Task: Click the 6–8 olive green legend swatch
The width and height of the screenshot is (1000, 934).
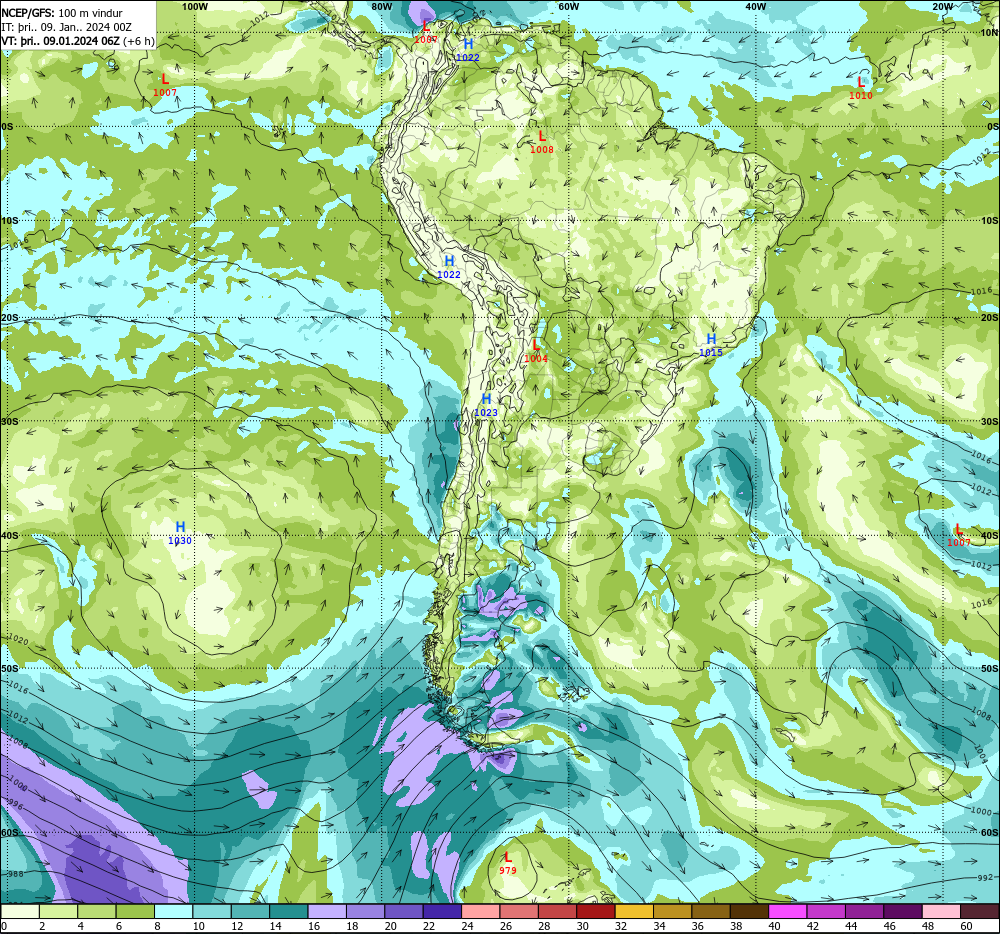Action: point(135,912)
